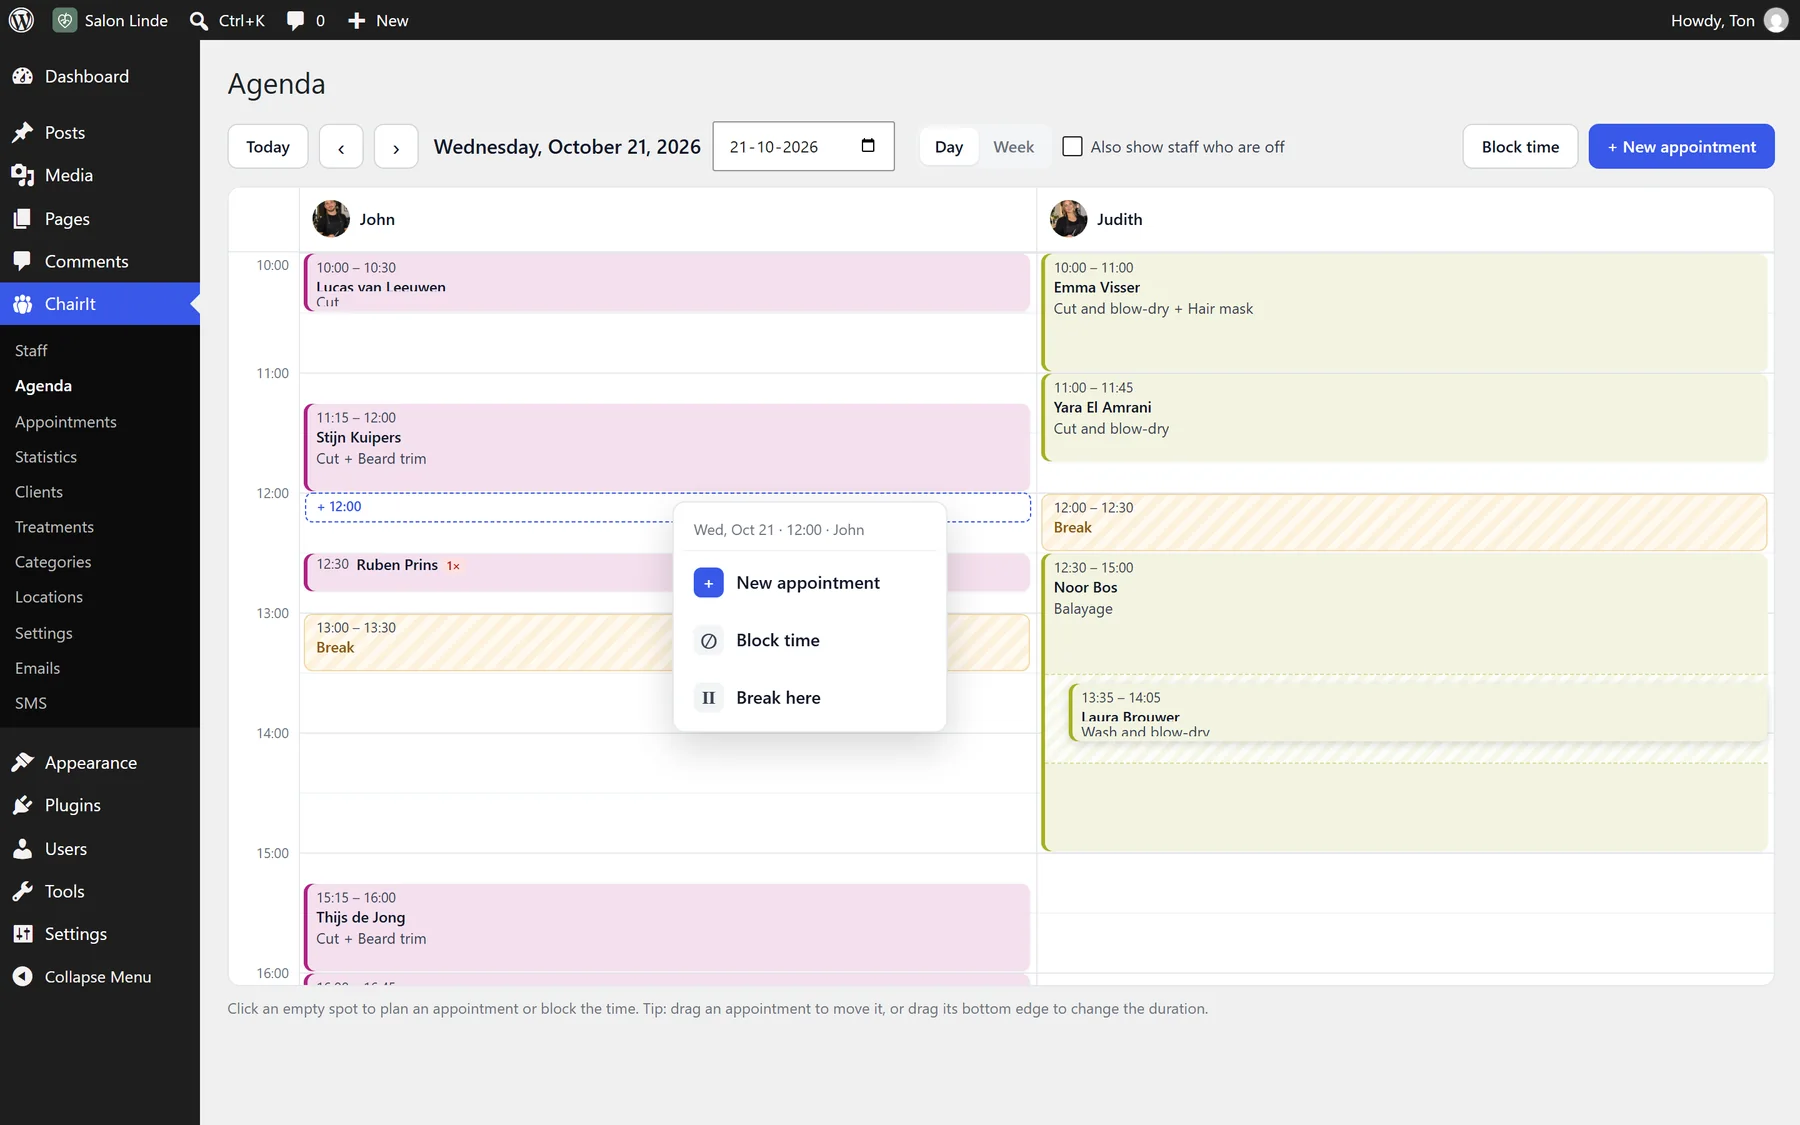Open Stijn Kuipers' 11:15 appointment
This screenshot has width=1800, height=1125.
[x=667, y=447]
